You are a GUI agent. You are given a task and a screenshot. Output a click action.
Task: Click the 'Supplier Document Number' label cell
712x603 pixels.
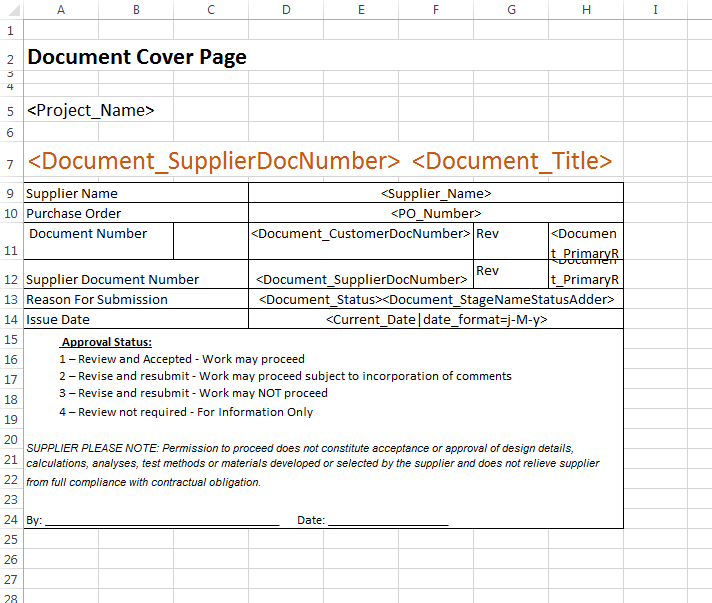coord(136,274)
